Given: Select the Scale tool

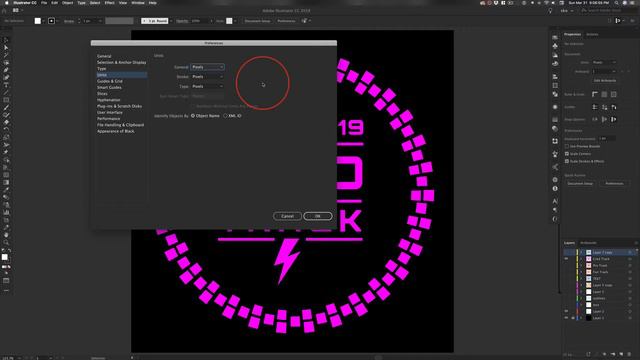Looking at the screenshot, I should click(x=6, y=137).
